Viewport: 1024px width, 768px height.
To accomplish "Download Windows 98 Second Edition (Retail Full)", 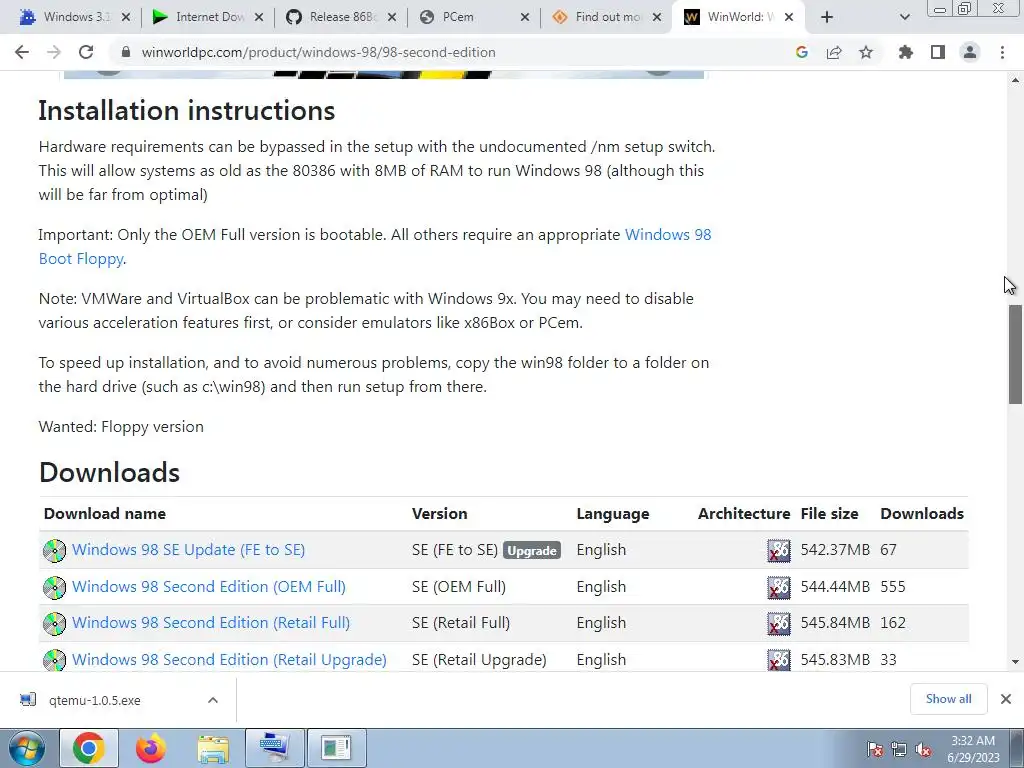I will (211, 622).
